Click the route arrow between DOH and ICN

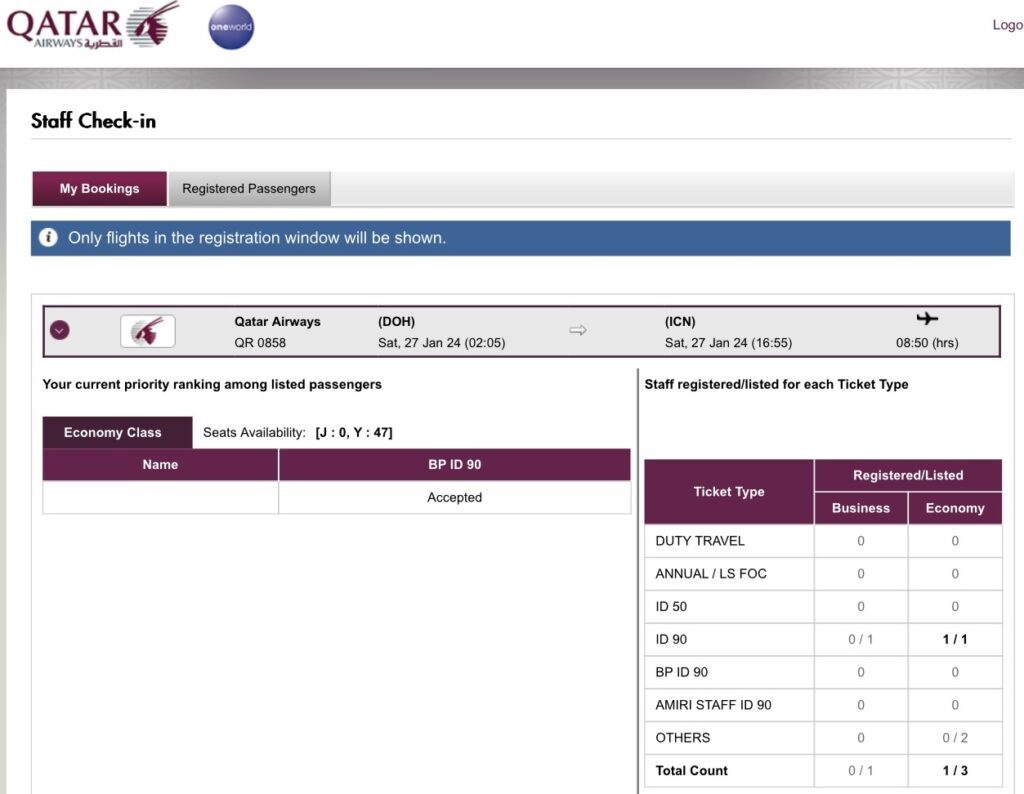coord(577,330)
